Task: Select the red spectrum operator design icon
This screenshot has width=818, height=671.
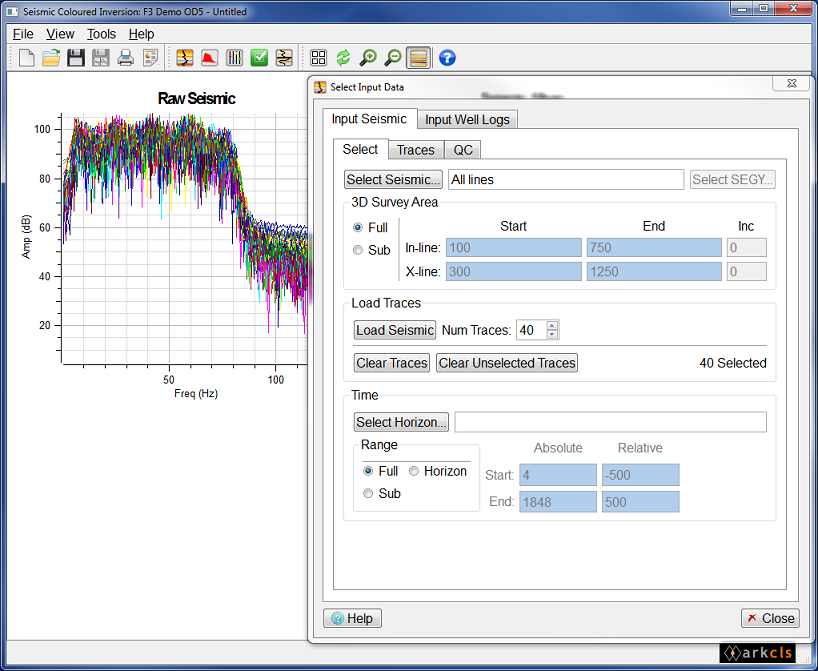Action: [209, 57]
